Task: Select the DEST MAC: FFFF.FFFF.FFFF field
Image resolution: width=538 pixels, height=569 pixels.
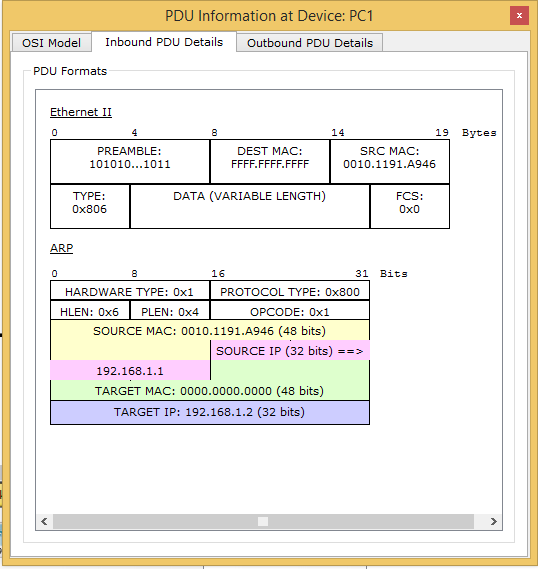Action: point(270,161)
